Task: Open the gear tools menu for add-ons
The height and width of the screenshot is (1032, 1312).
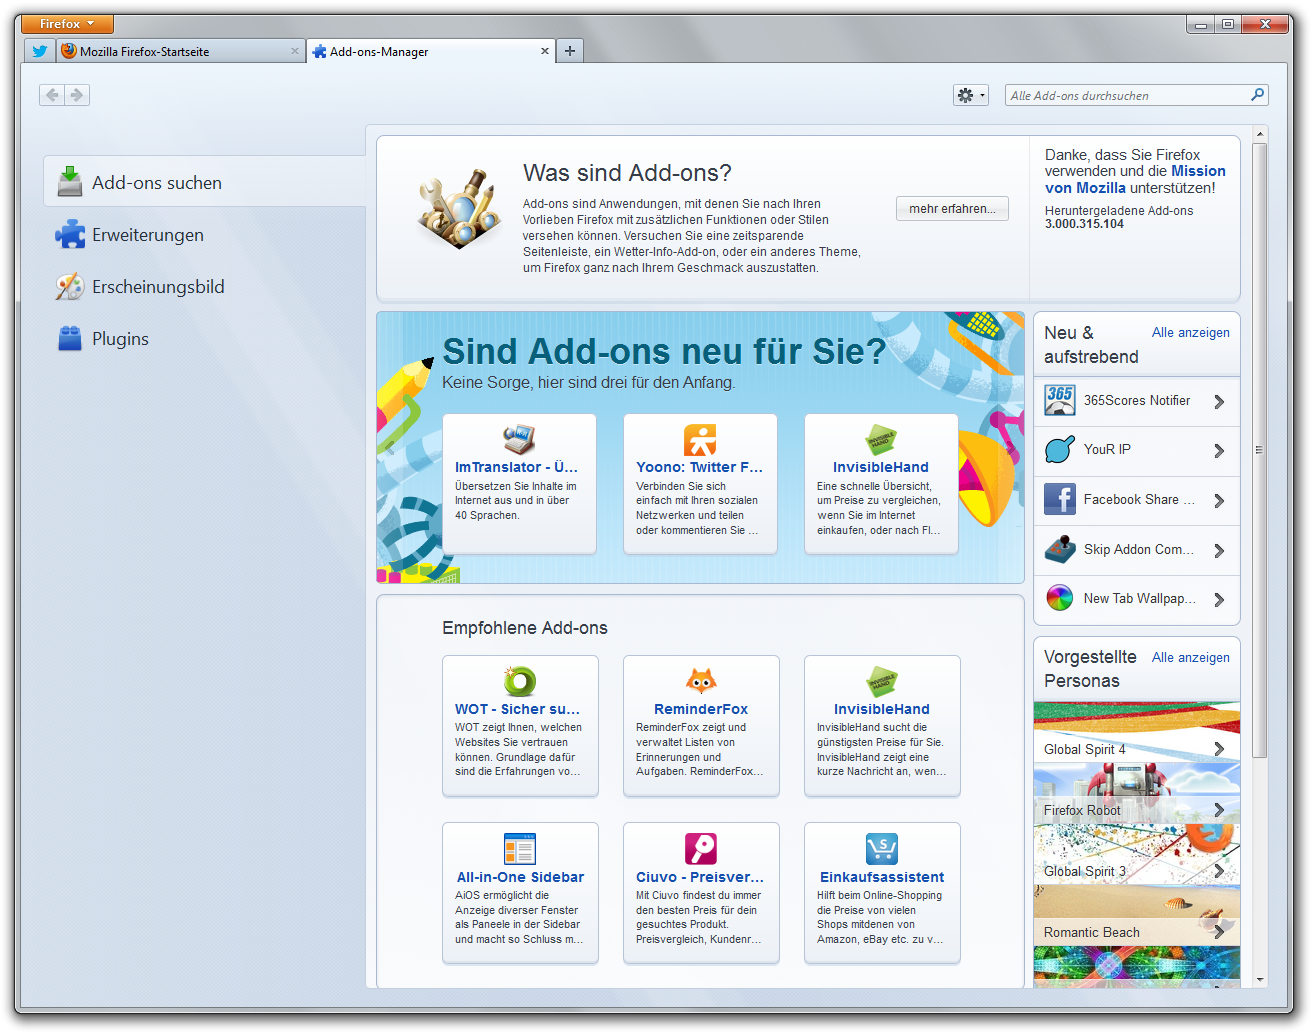Action: point(970,95)
